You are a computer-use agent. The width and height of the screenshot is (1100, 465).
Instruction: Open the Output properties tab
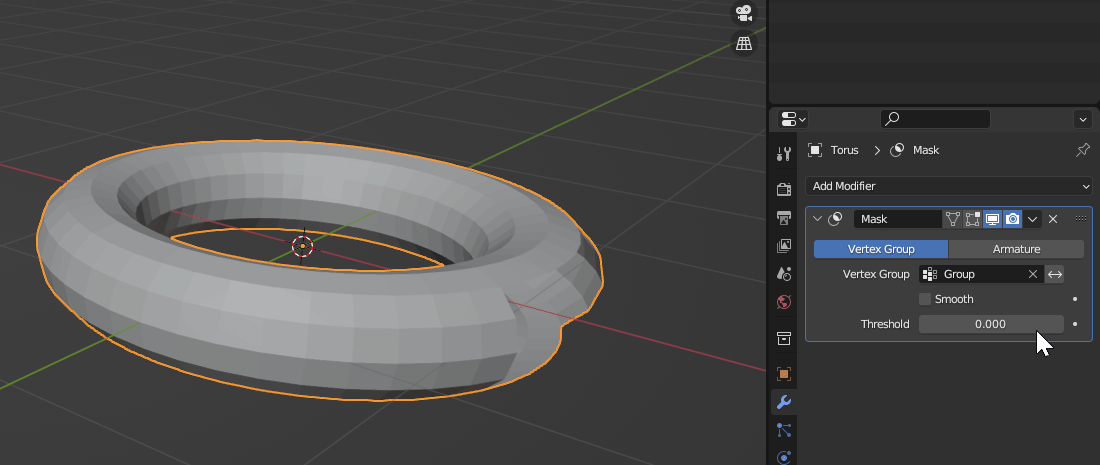coord(784,217)
